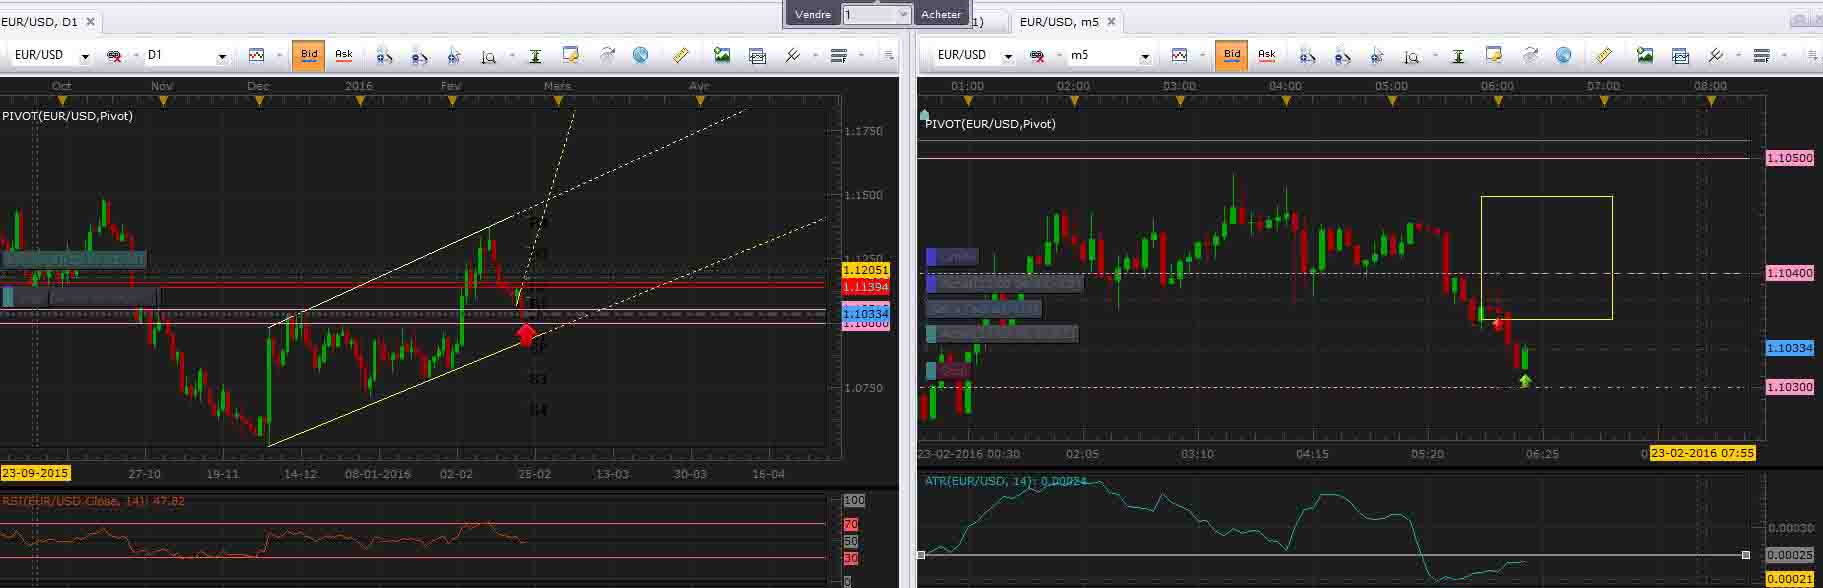Screen dimensions: 1823x588
Task: Toggle Bid price in D1 chart
Action: (x=309, y=55)
